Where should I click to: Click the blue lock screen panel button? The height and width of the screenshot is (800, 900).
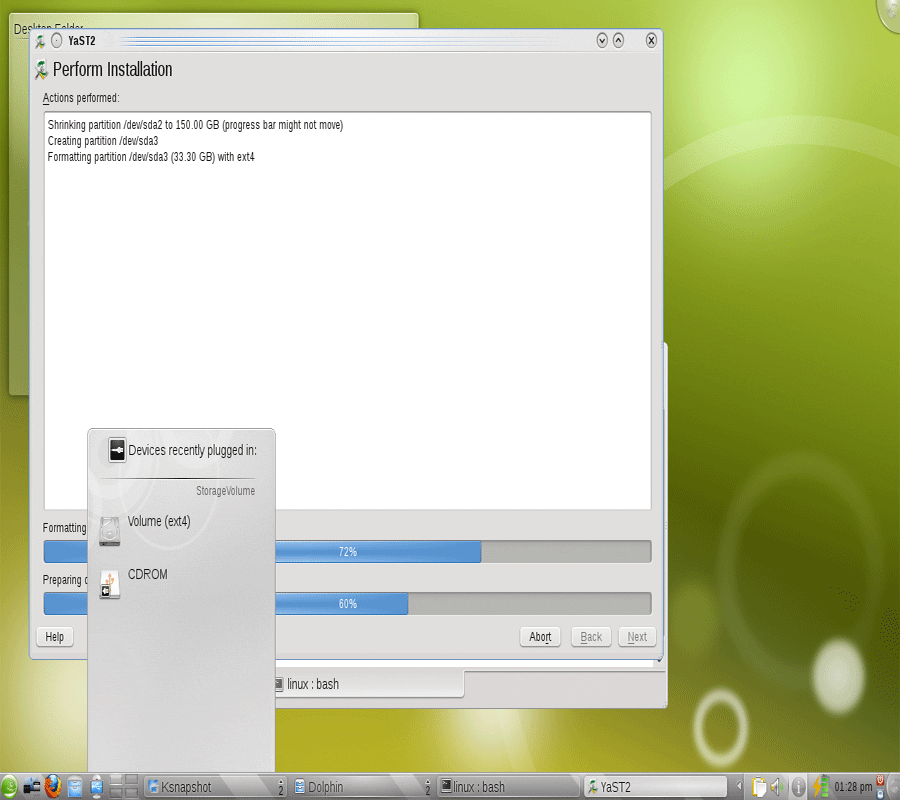pos(879,793)
